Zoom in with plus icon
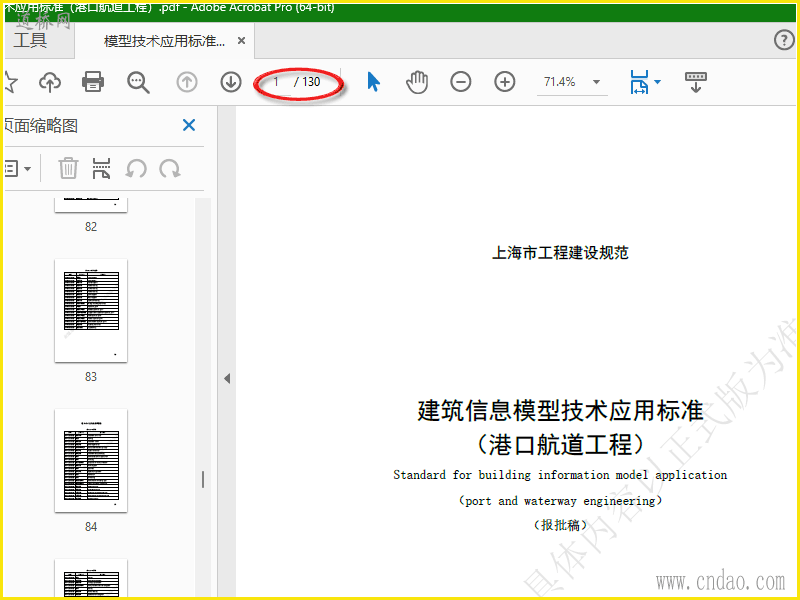The image size is (800, 600). 505,82
